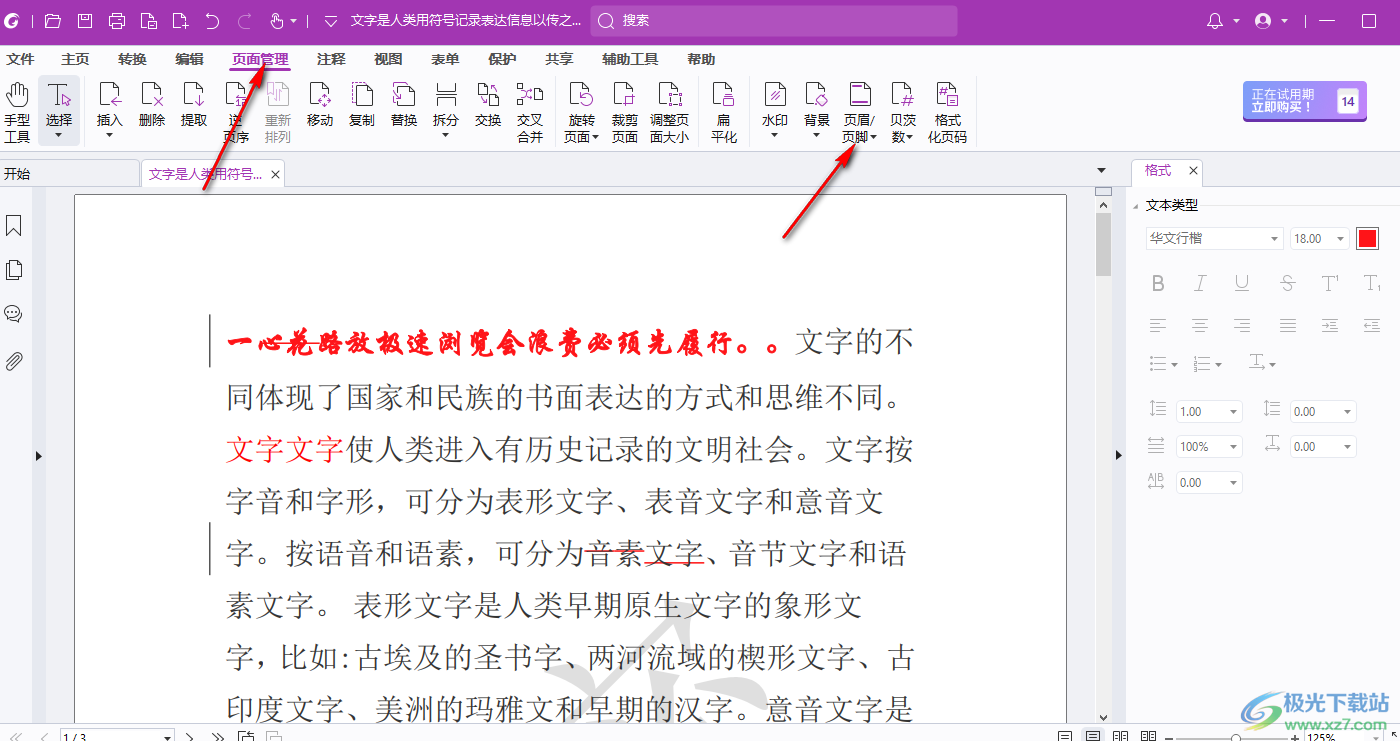This screenshot has height=741, width=1400.
Task: Close the 文字是人类用符号 document tab
Action: click(x=275, y=175)
